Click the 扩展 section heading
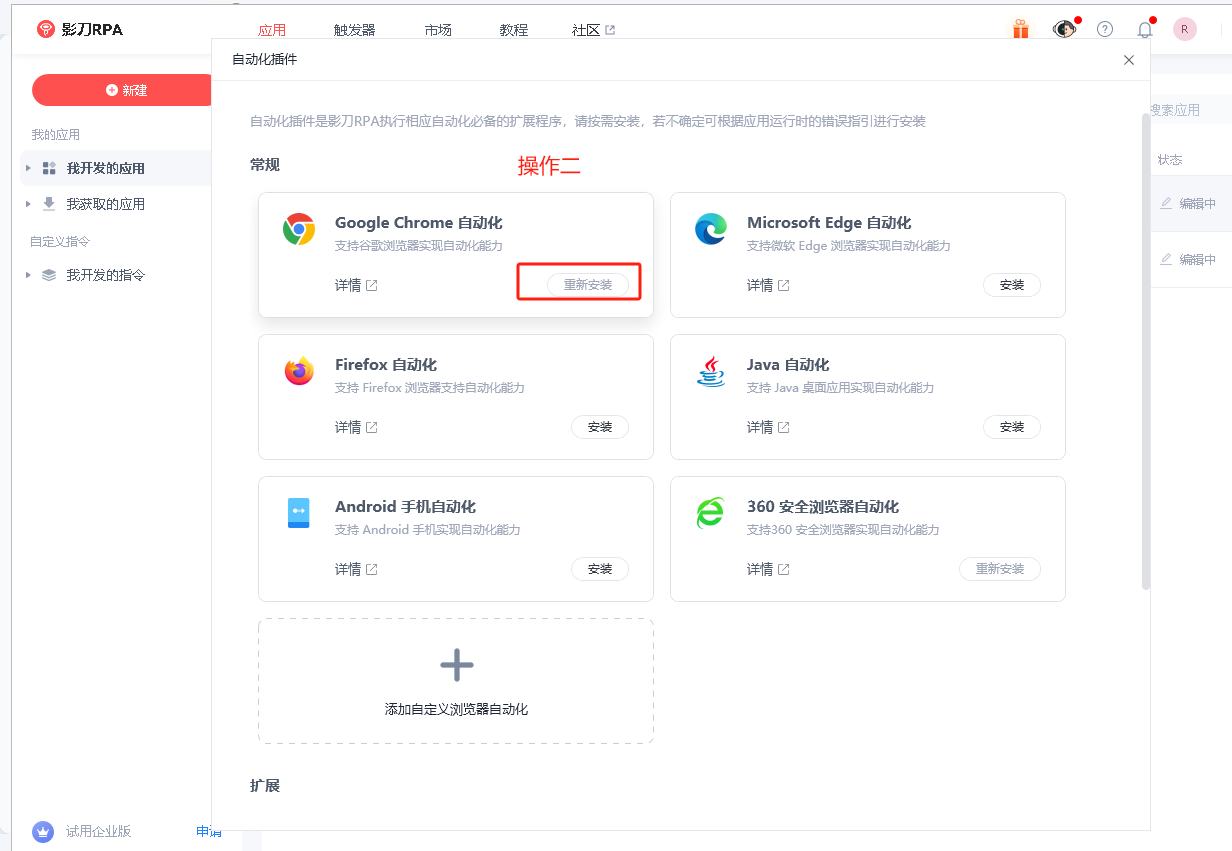Viewport: 1232px width, 851px height. coord(265,786)
